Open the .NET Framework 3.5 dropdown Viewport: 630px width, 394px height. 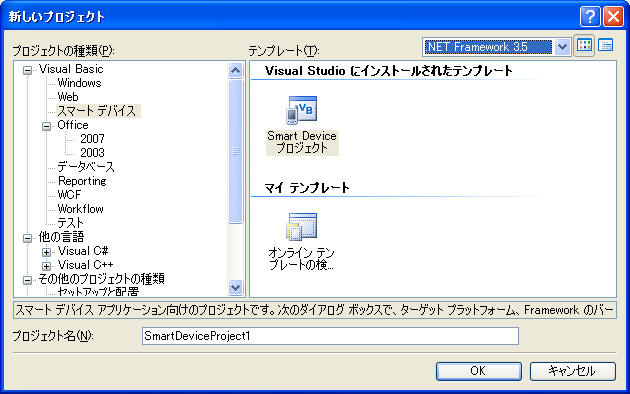562,47
